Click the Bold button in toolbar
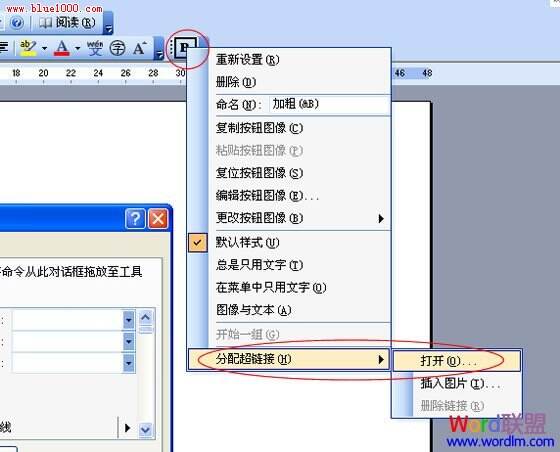Image resolution: width=560 pixels, height=452 pixels. pyautogui.click(x=185, y=47)
